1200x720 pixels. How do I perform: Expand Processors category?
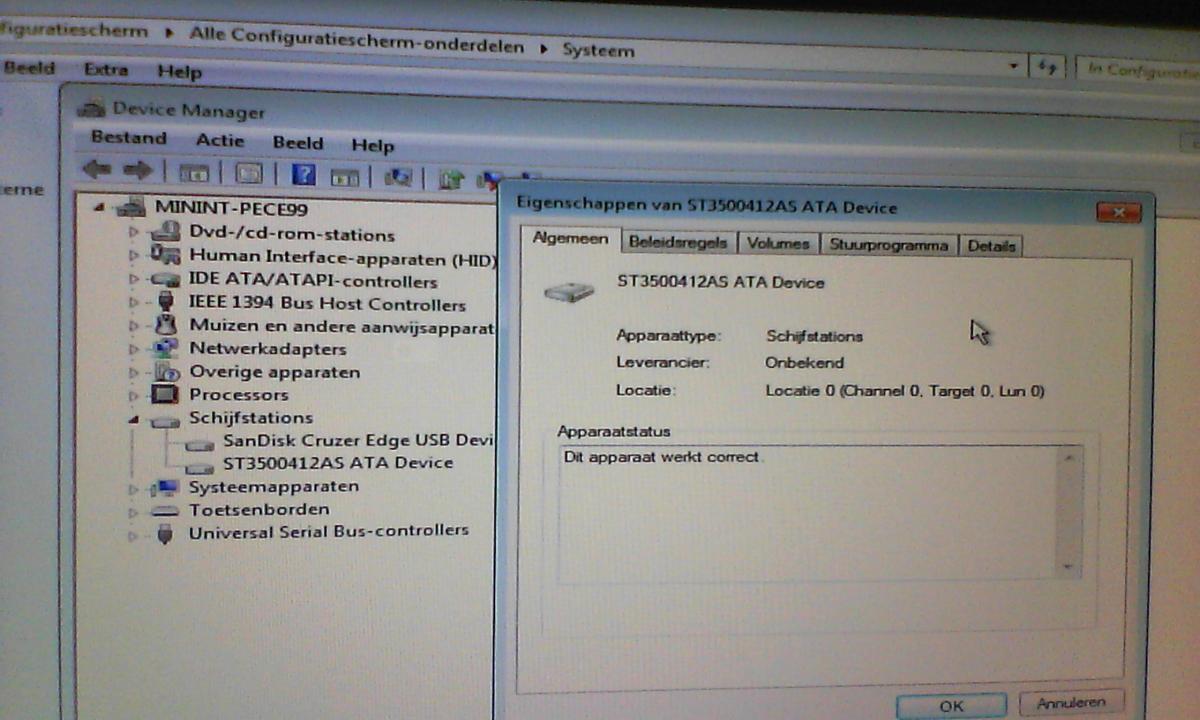pyautogui.click(x=134, y=395)
